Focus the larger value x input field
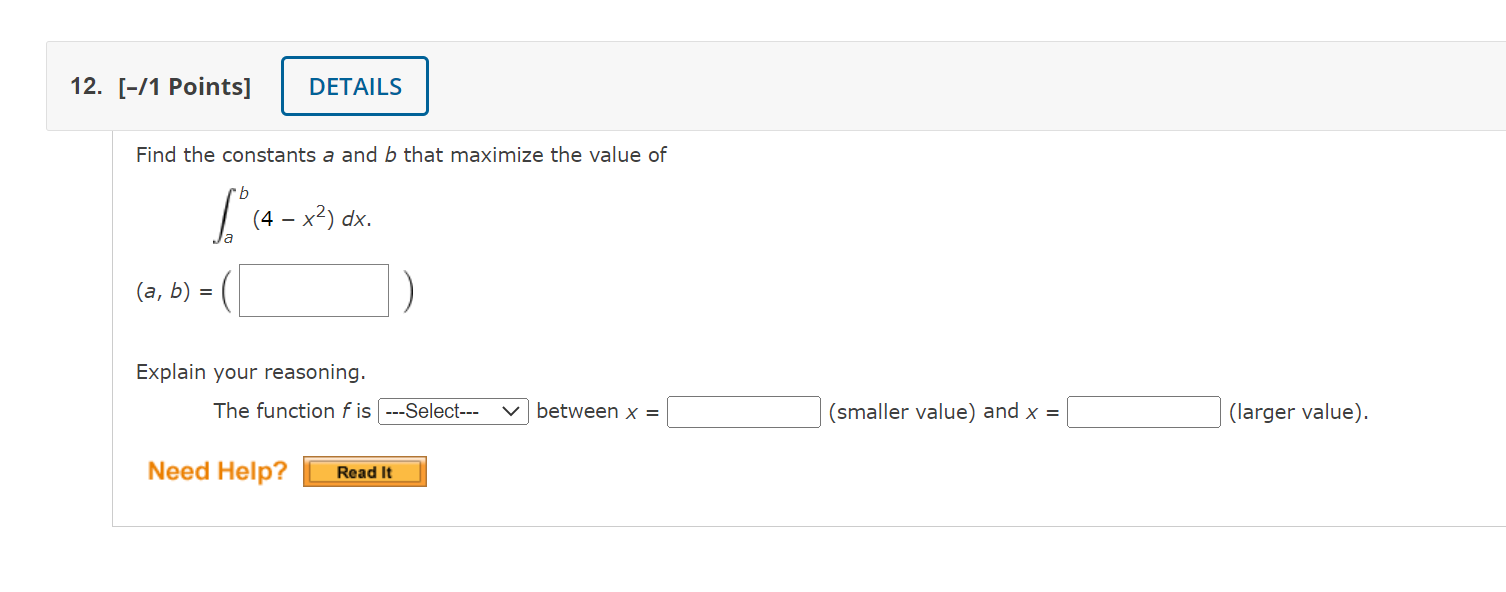This screenshot has height=592, width=1506. [x=1144, y=412]
